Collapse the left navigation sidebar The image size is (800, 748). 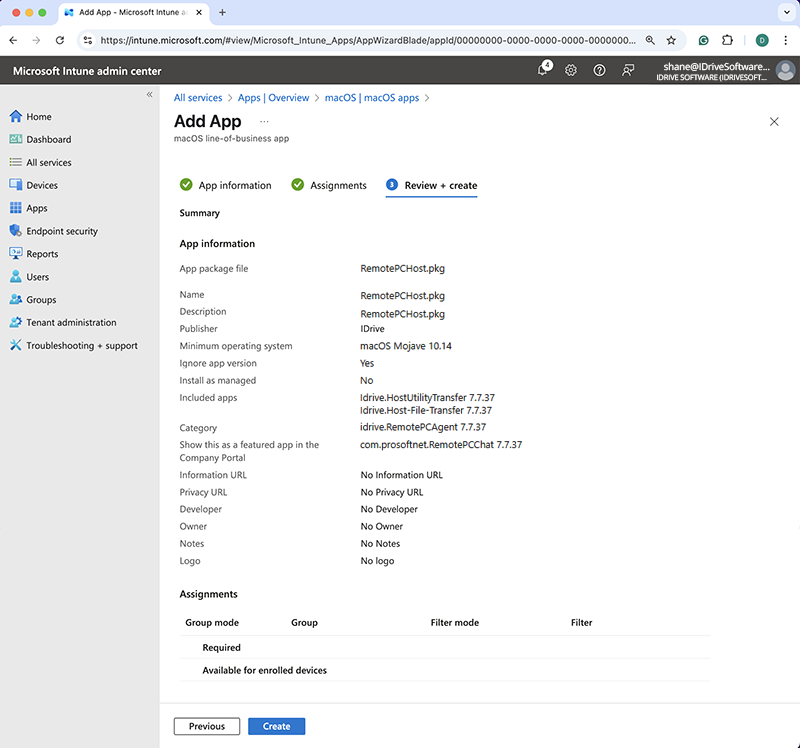pos(150,94)
